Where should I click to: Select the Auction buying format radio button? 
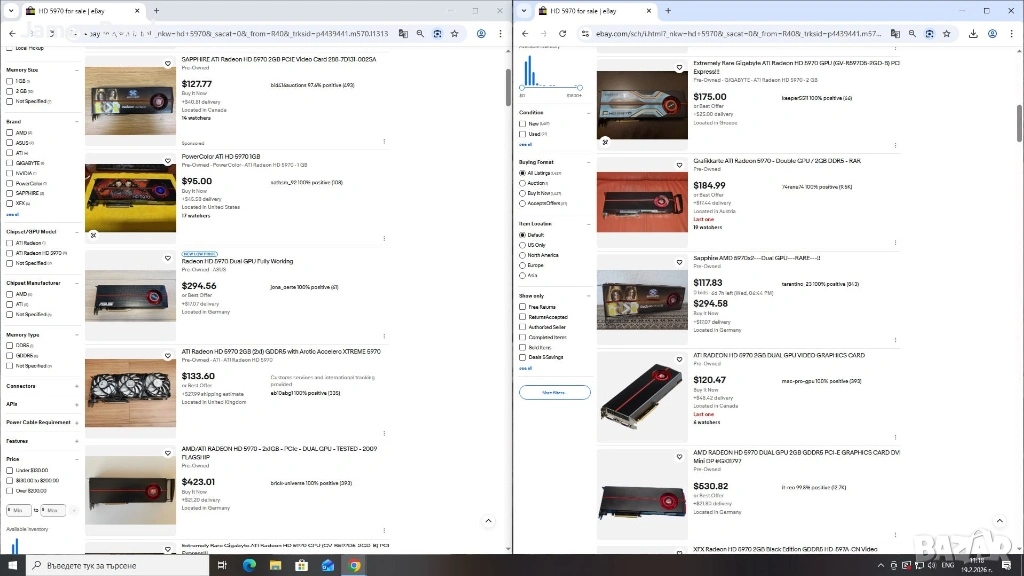click(522, 183)
